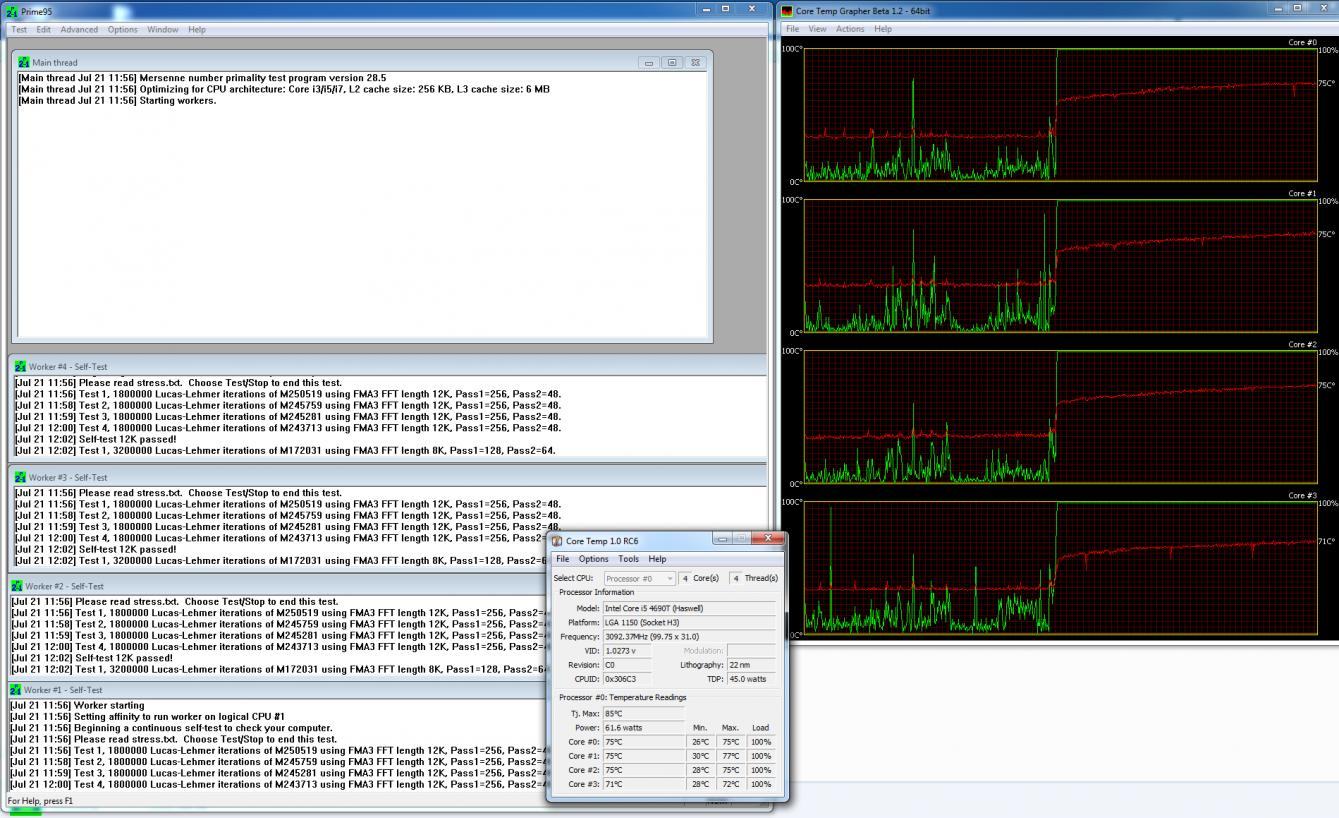Open the Options menu in Core Temp window
Image resolution: width=1339 pixels, height=818 pixels.
click(593, 559)
